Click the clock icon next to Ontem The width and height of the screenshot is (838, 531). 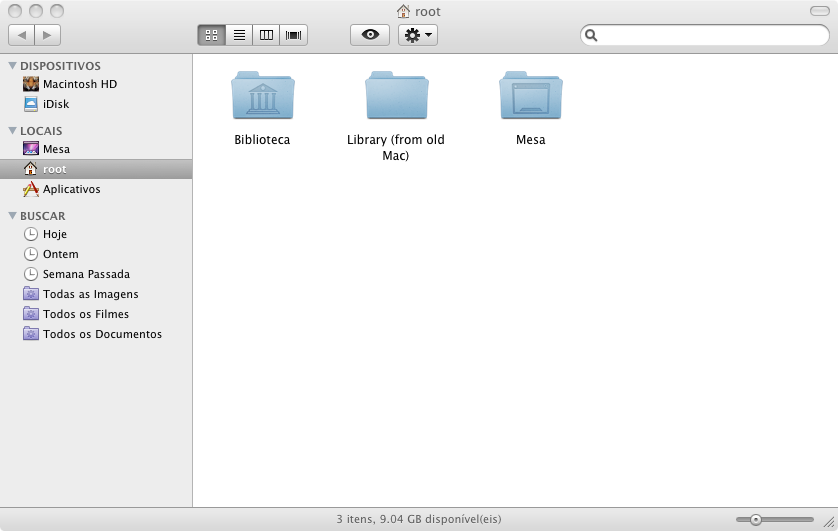coord(31,254)
